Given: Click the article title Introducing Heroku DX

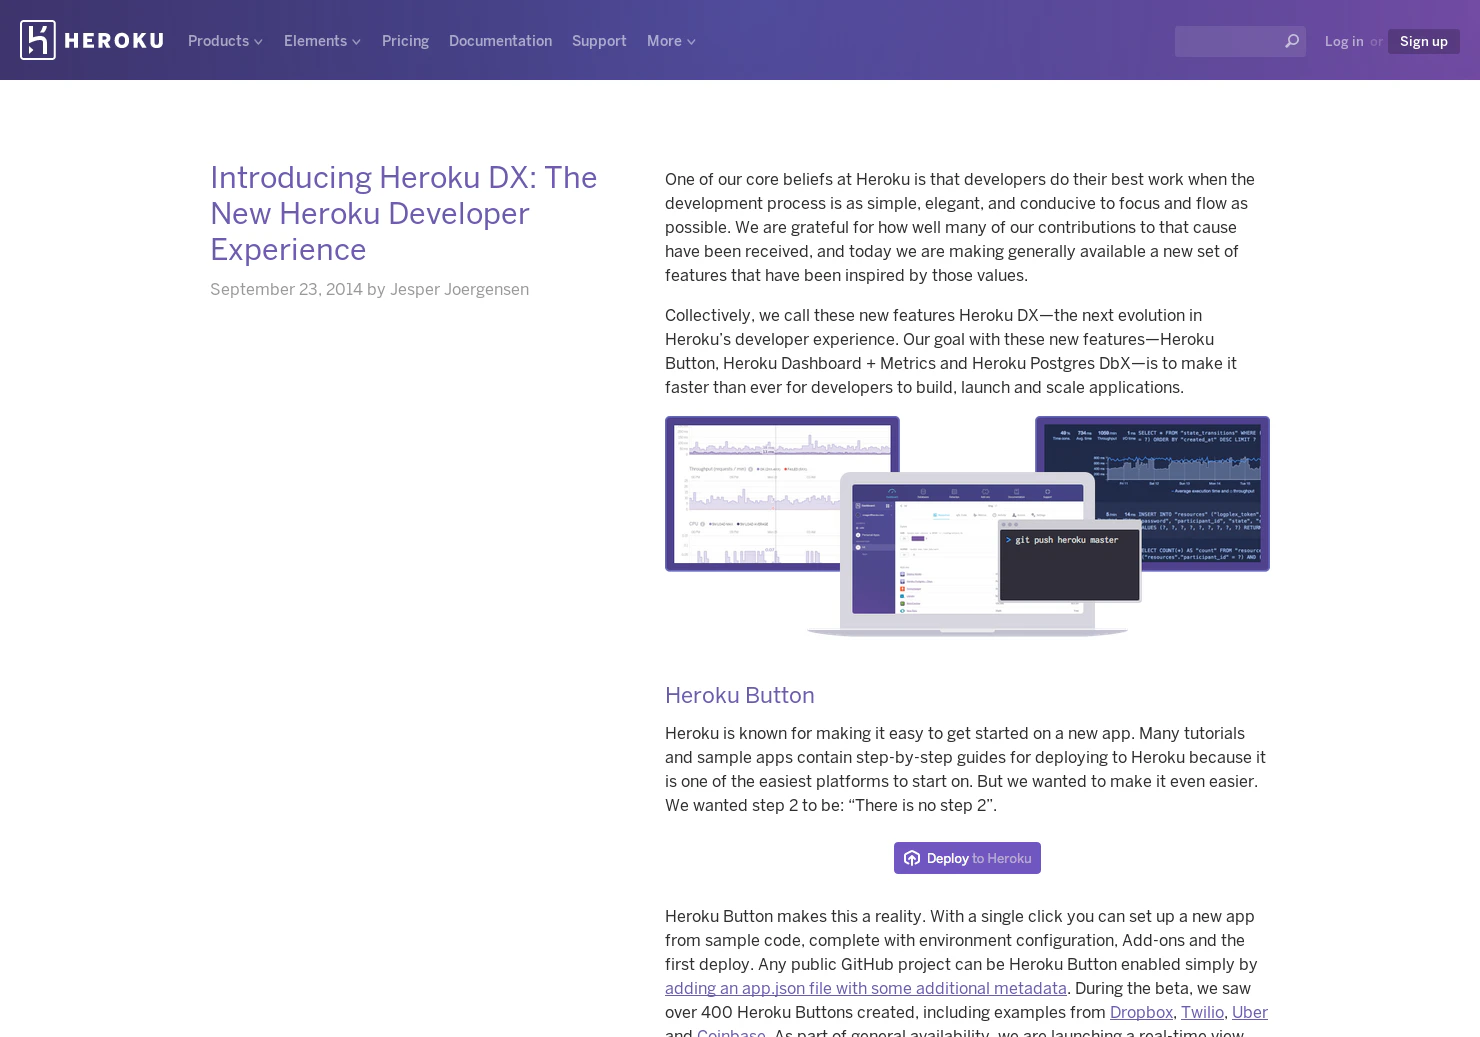Looking at the screenshot, I should tap(404, 213).
